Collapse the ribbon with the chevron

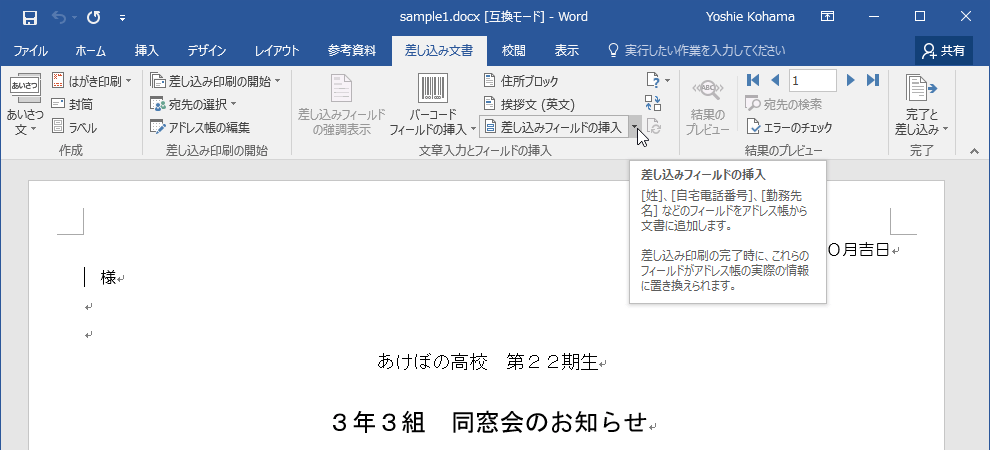[x=974, y=151]
